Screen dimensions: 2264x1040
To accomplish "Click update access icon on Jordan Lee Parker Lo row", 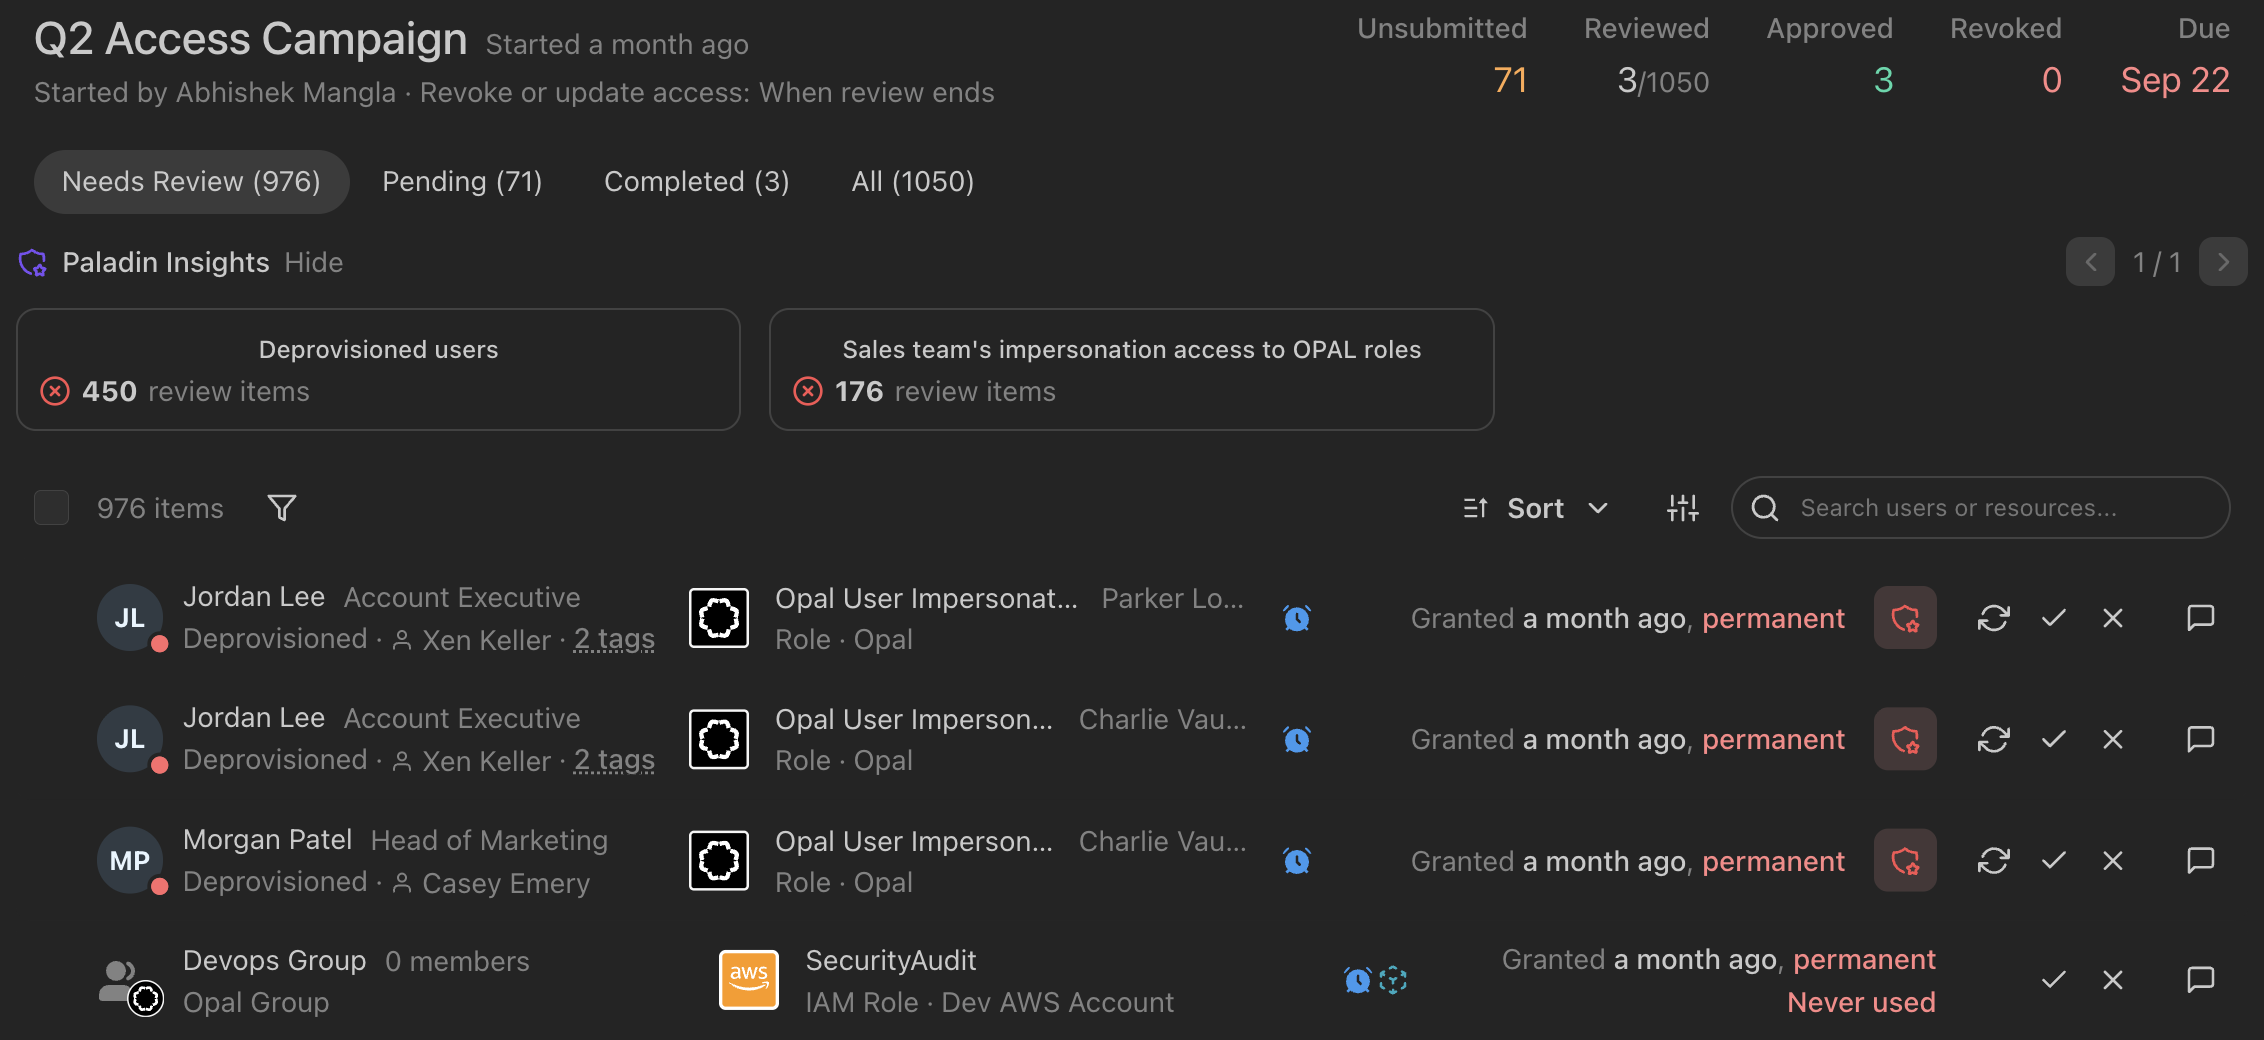I will click(x=1993, y=618).
